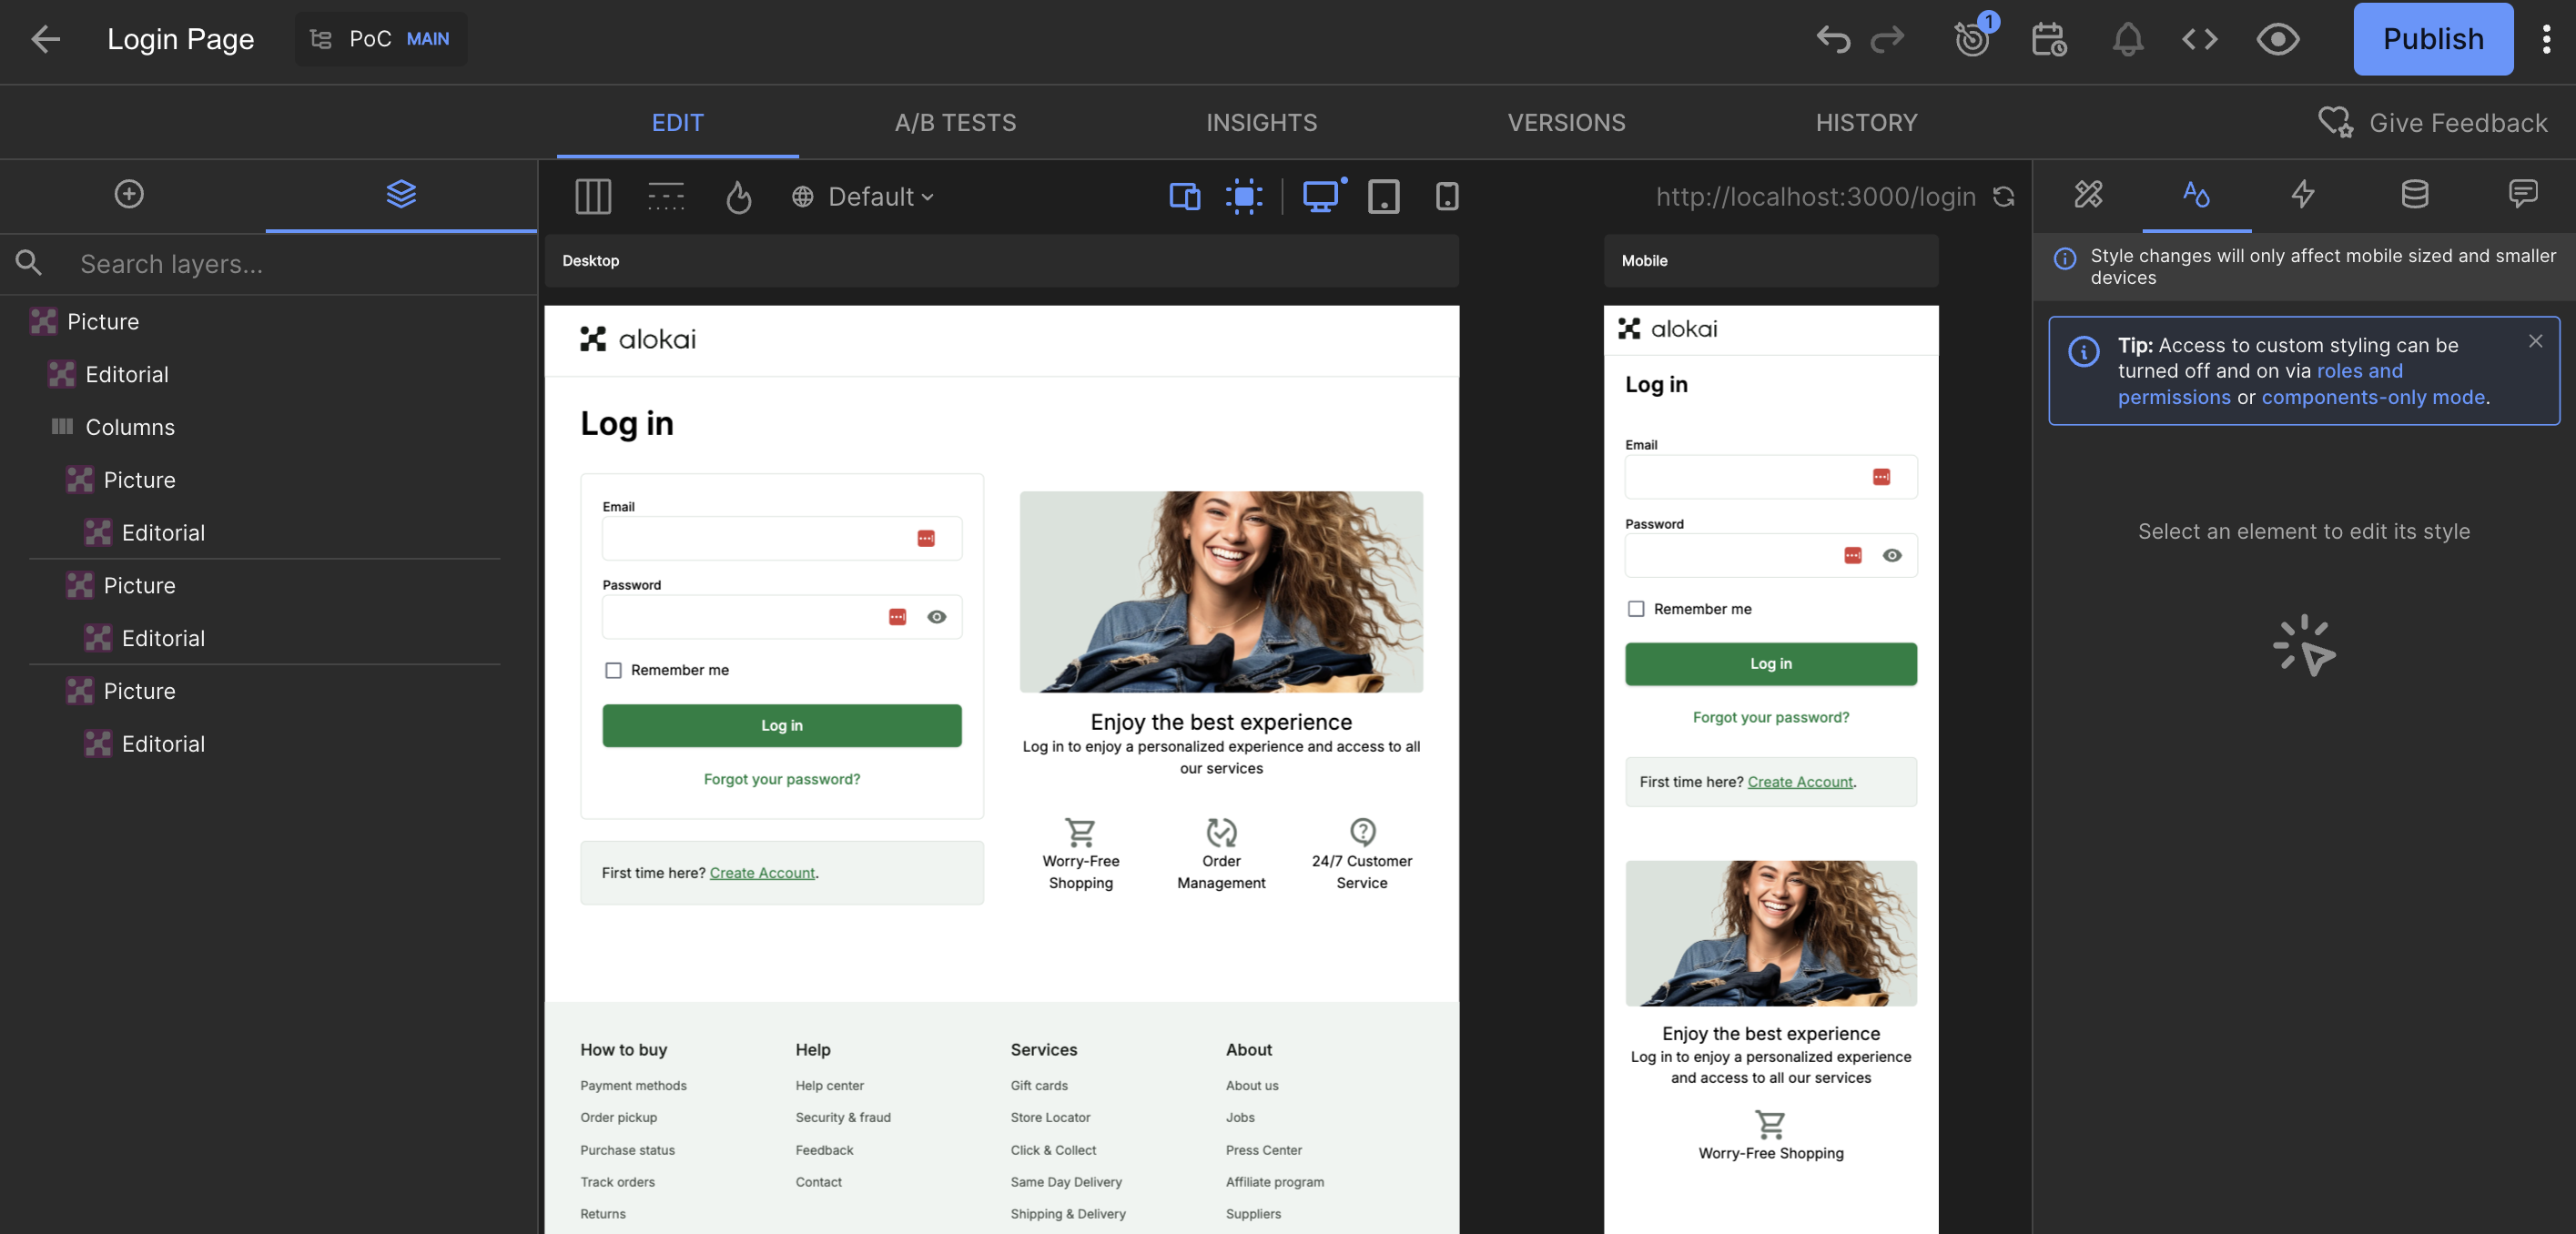This screenshot has width=2576, height=1234.
Task: Go back using the arrow icon
Action: click(x=45, y=39)
